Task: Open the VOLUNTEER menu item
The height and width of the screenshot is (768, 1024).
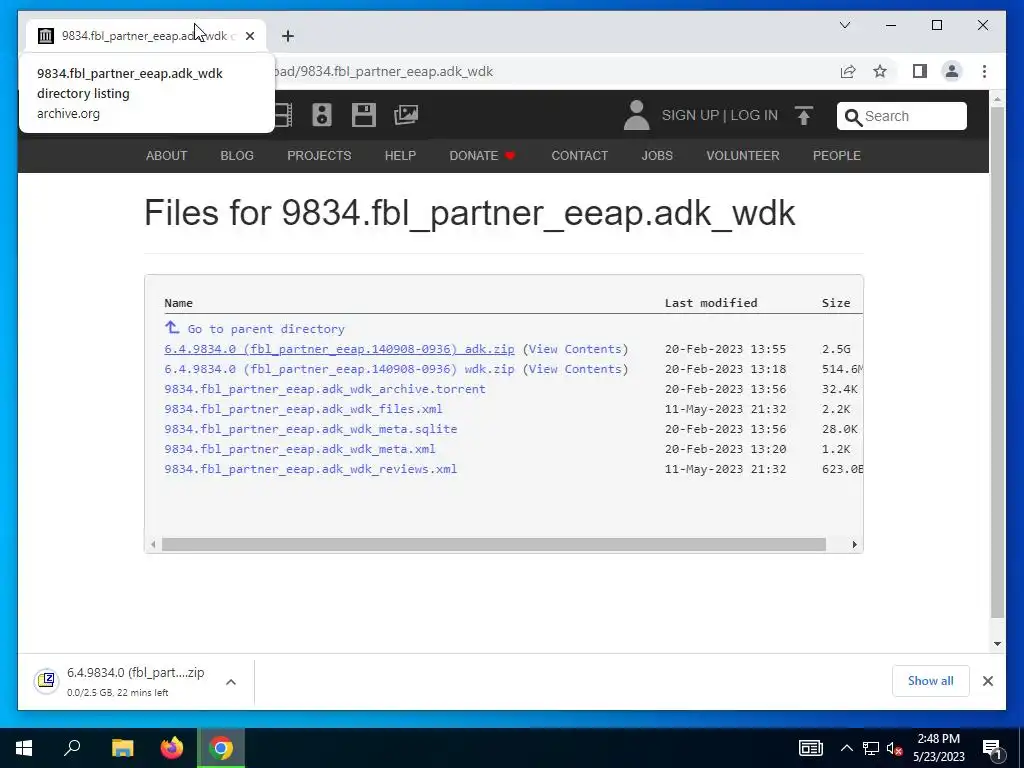Action: tap(743, 155)
